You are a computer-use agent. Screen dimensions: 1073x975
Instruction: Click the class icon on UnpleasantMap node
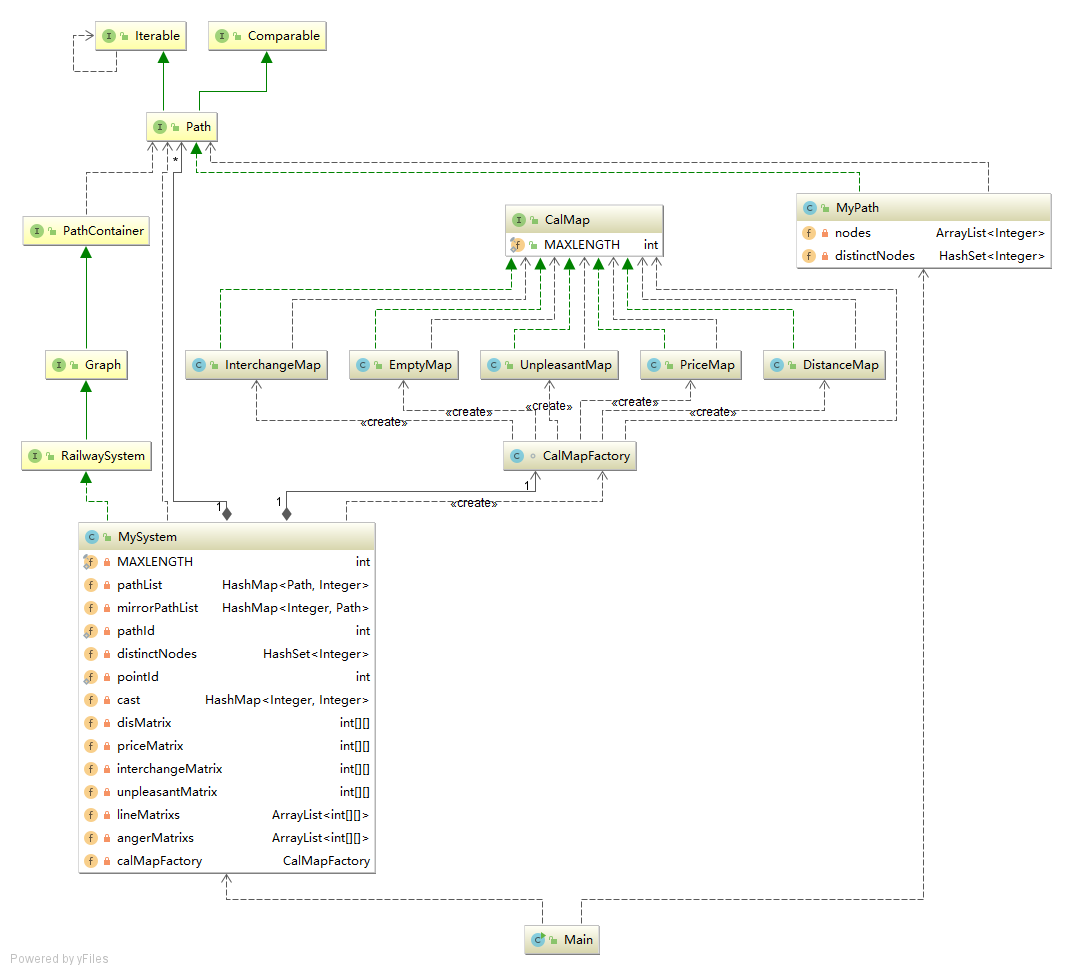tap(493, 365)
